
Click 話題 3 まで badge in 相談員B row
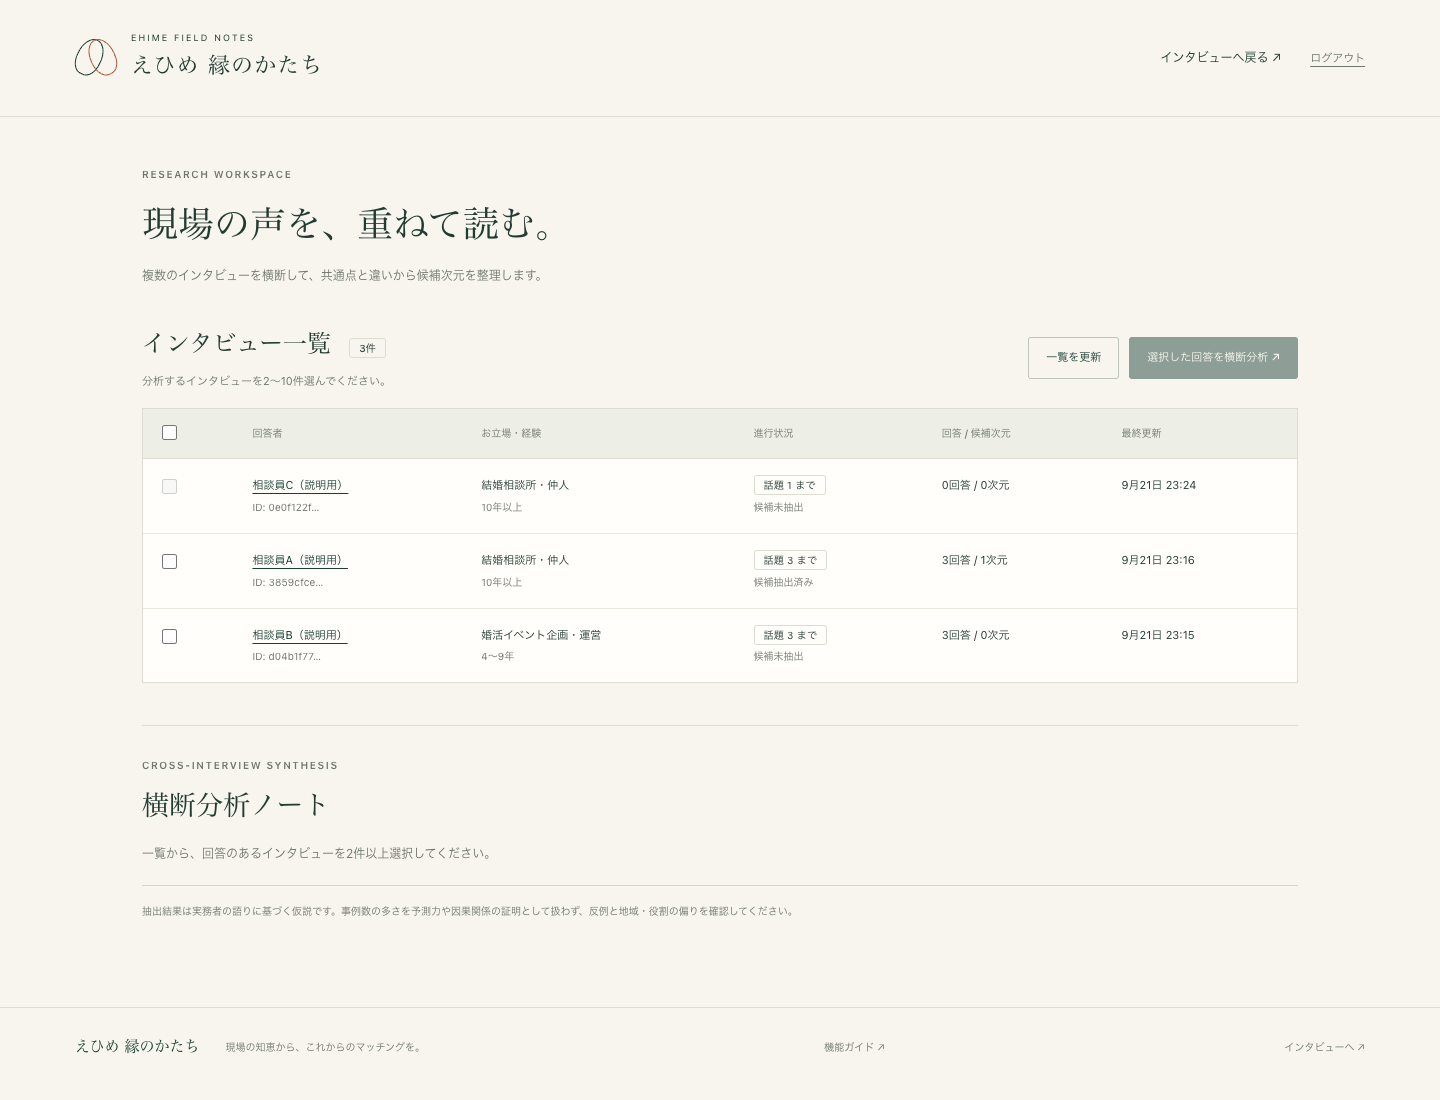(790, 635)
